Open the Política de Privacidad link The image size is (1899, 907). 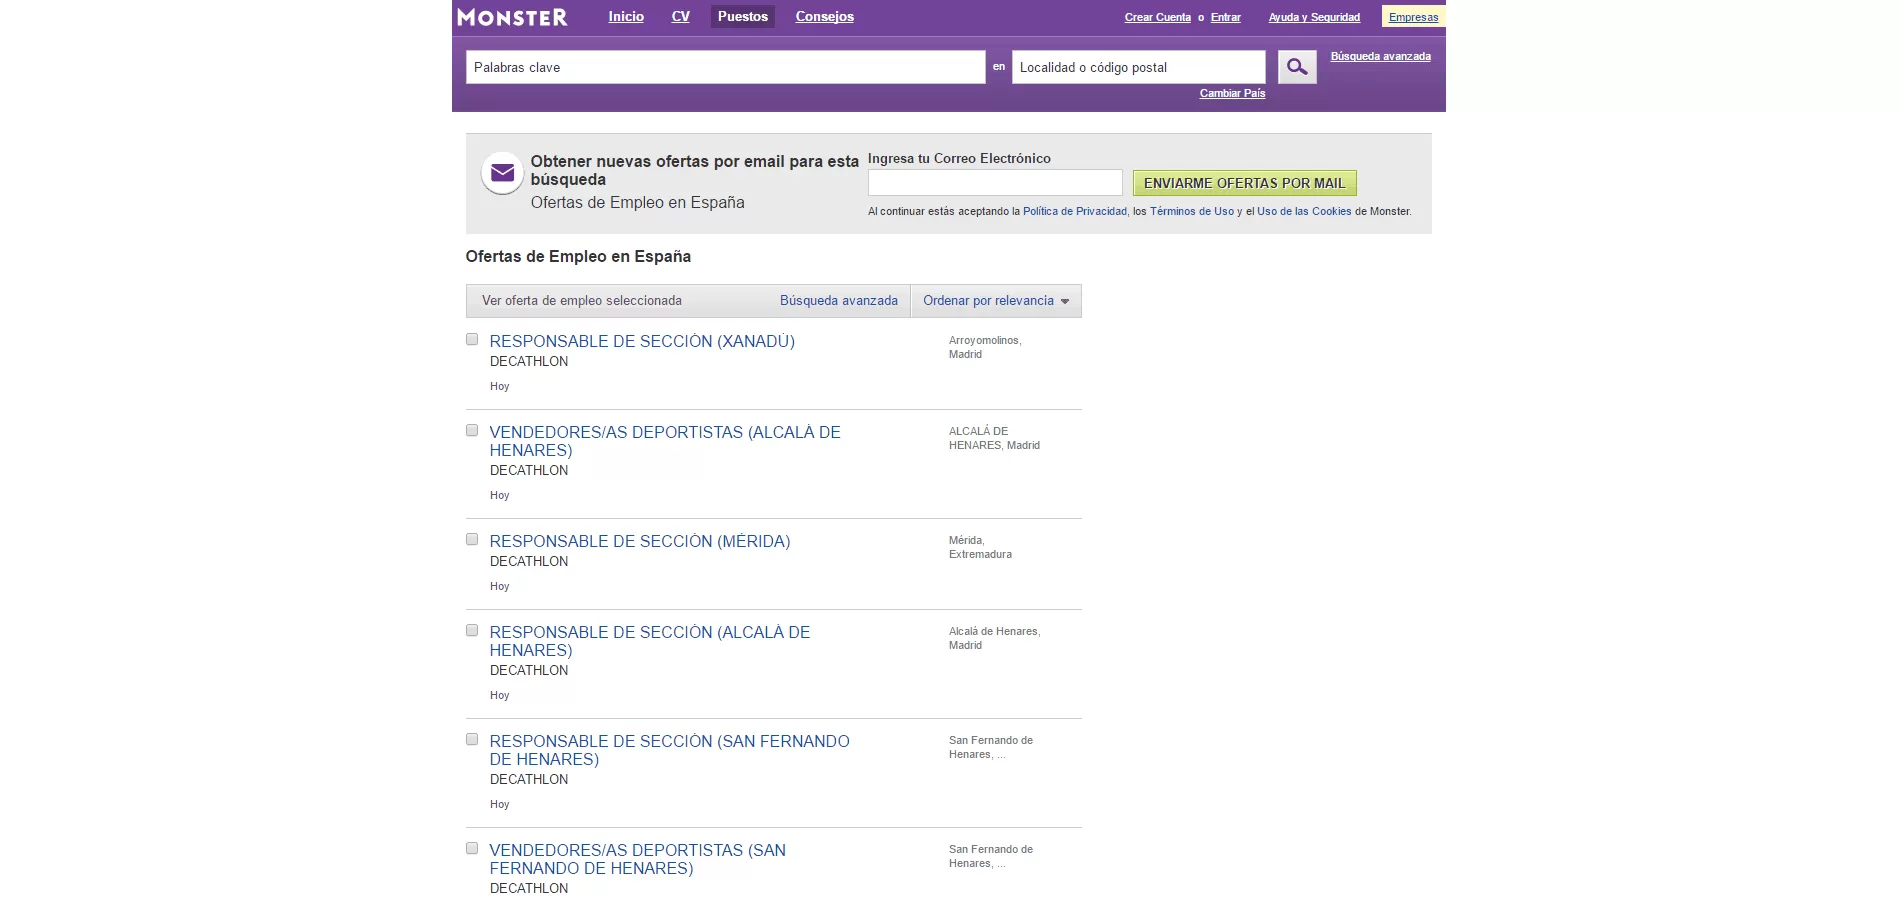[1075, 211]
